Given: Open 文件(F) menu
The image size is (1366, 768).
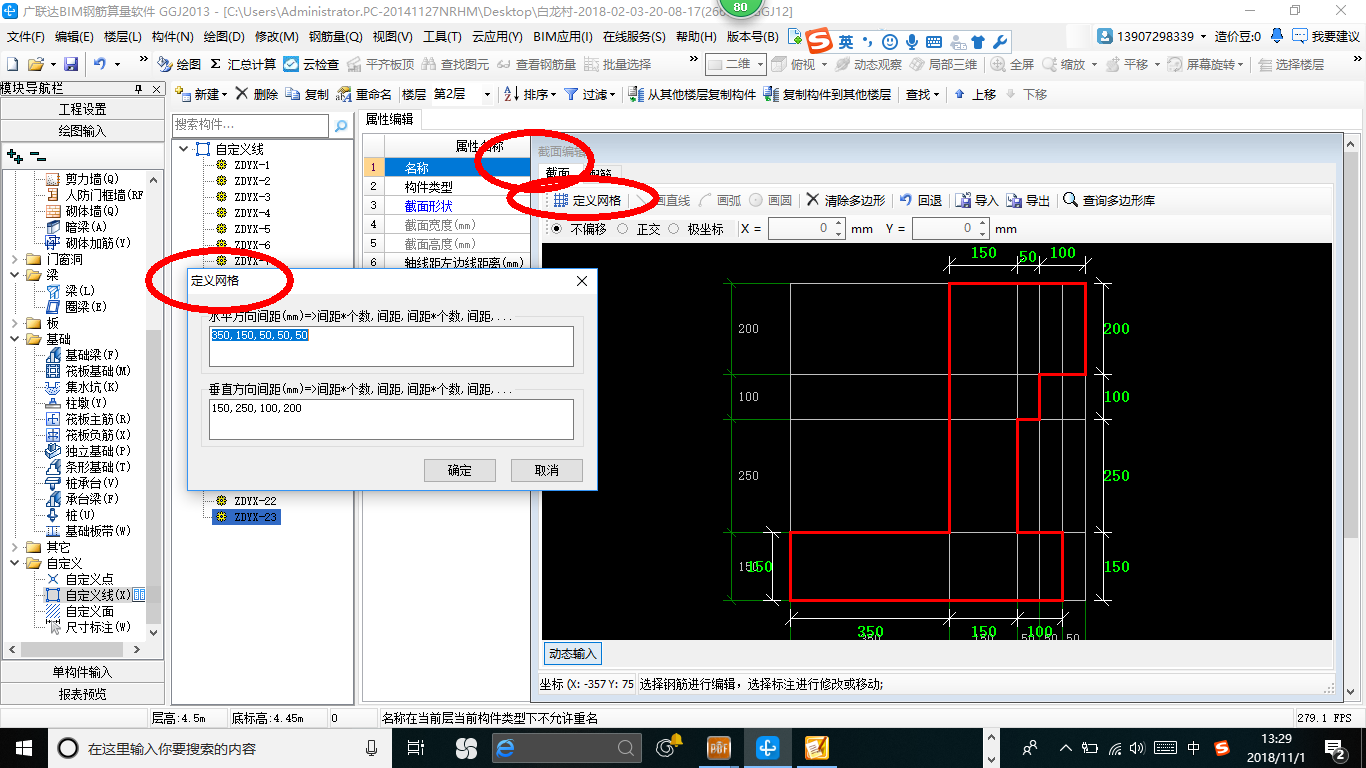Looking at the screenshot, I should [x=26, y=37].
